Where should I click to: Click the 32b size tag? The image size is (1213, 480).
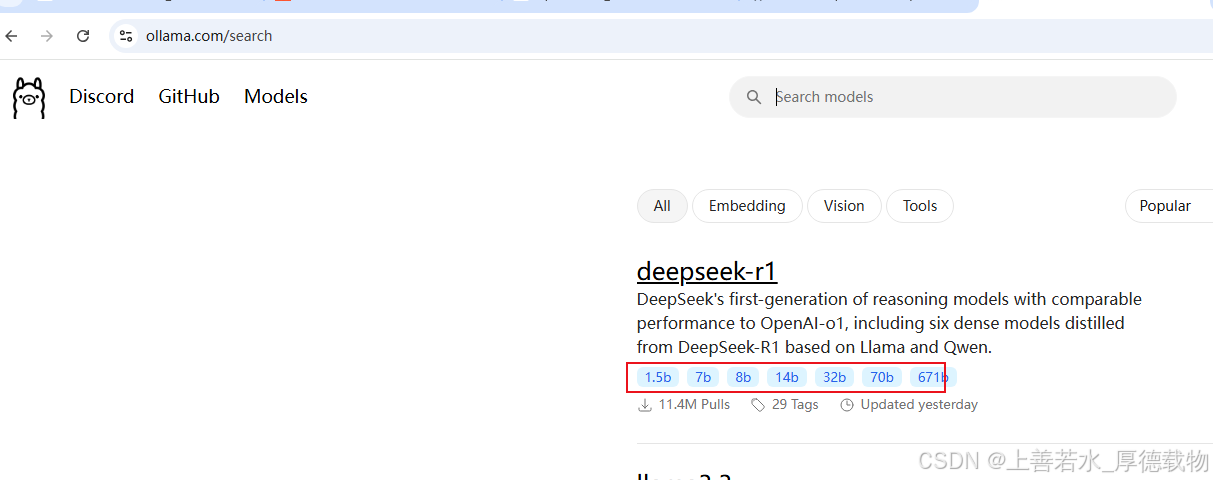[x=835, y=377]
